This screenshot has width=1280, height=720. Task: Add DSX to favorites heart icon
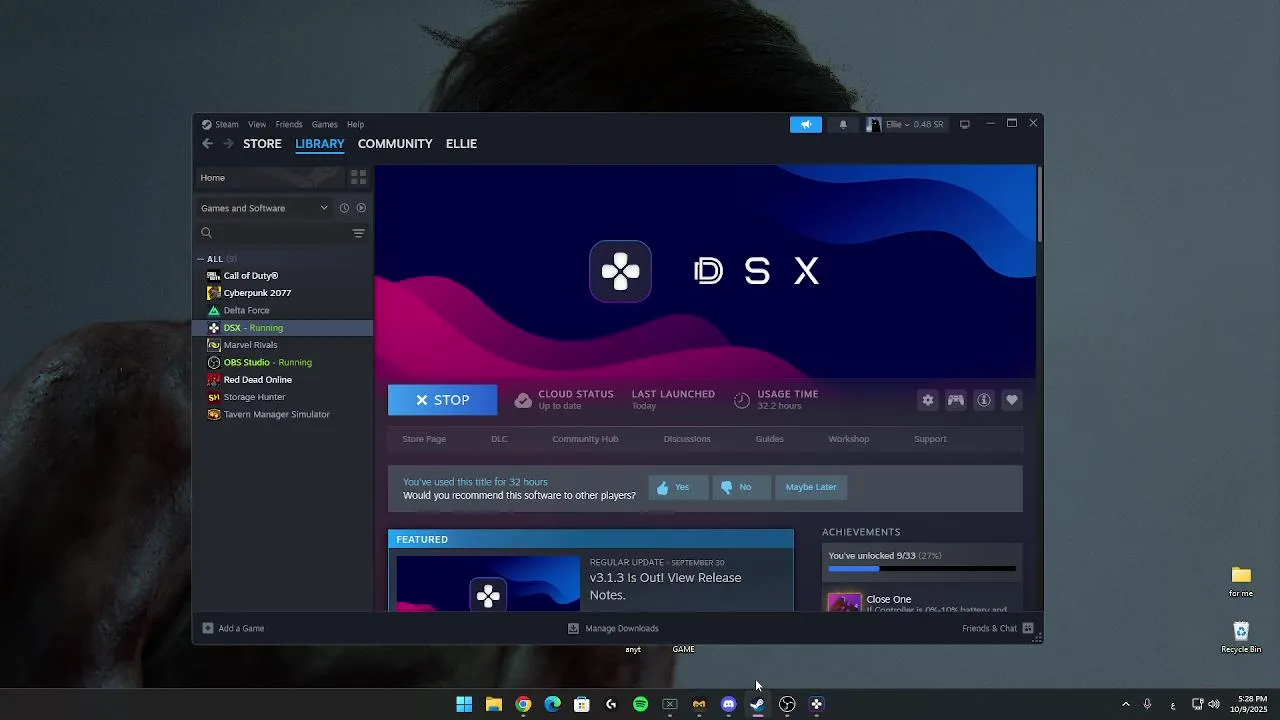coord(1012,400)
